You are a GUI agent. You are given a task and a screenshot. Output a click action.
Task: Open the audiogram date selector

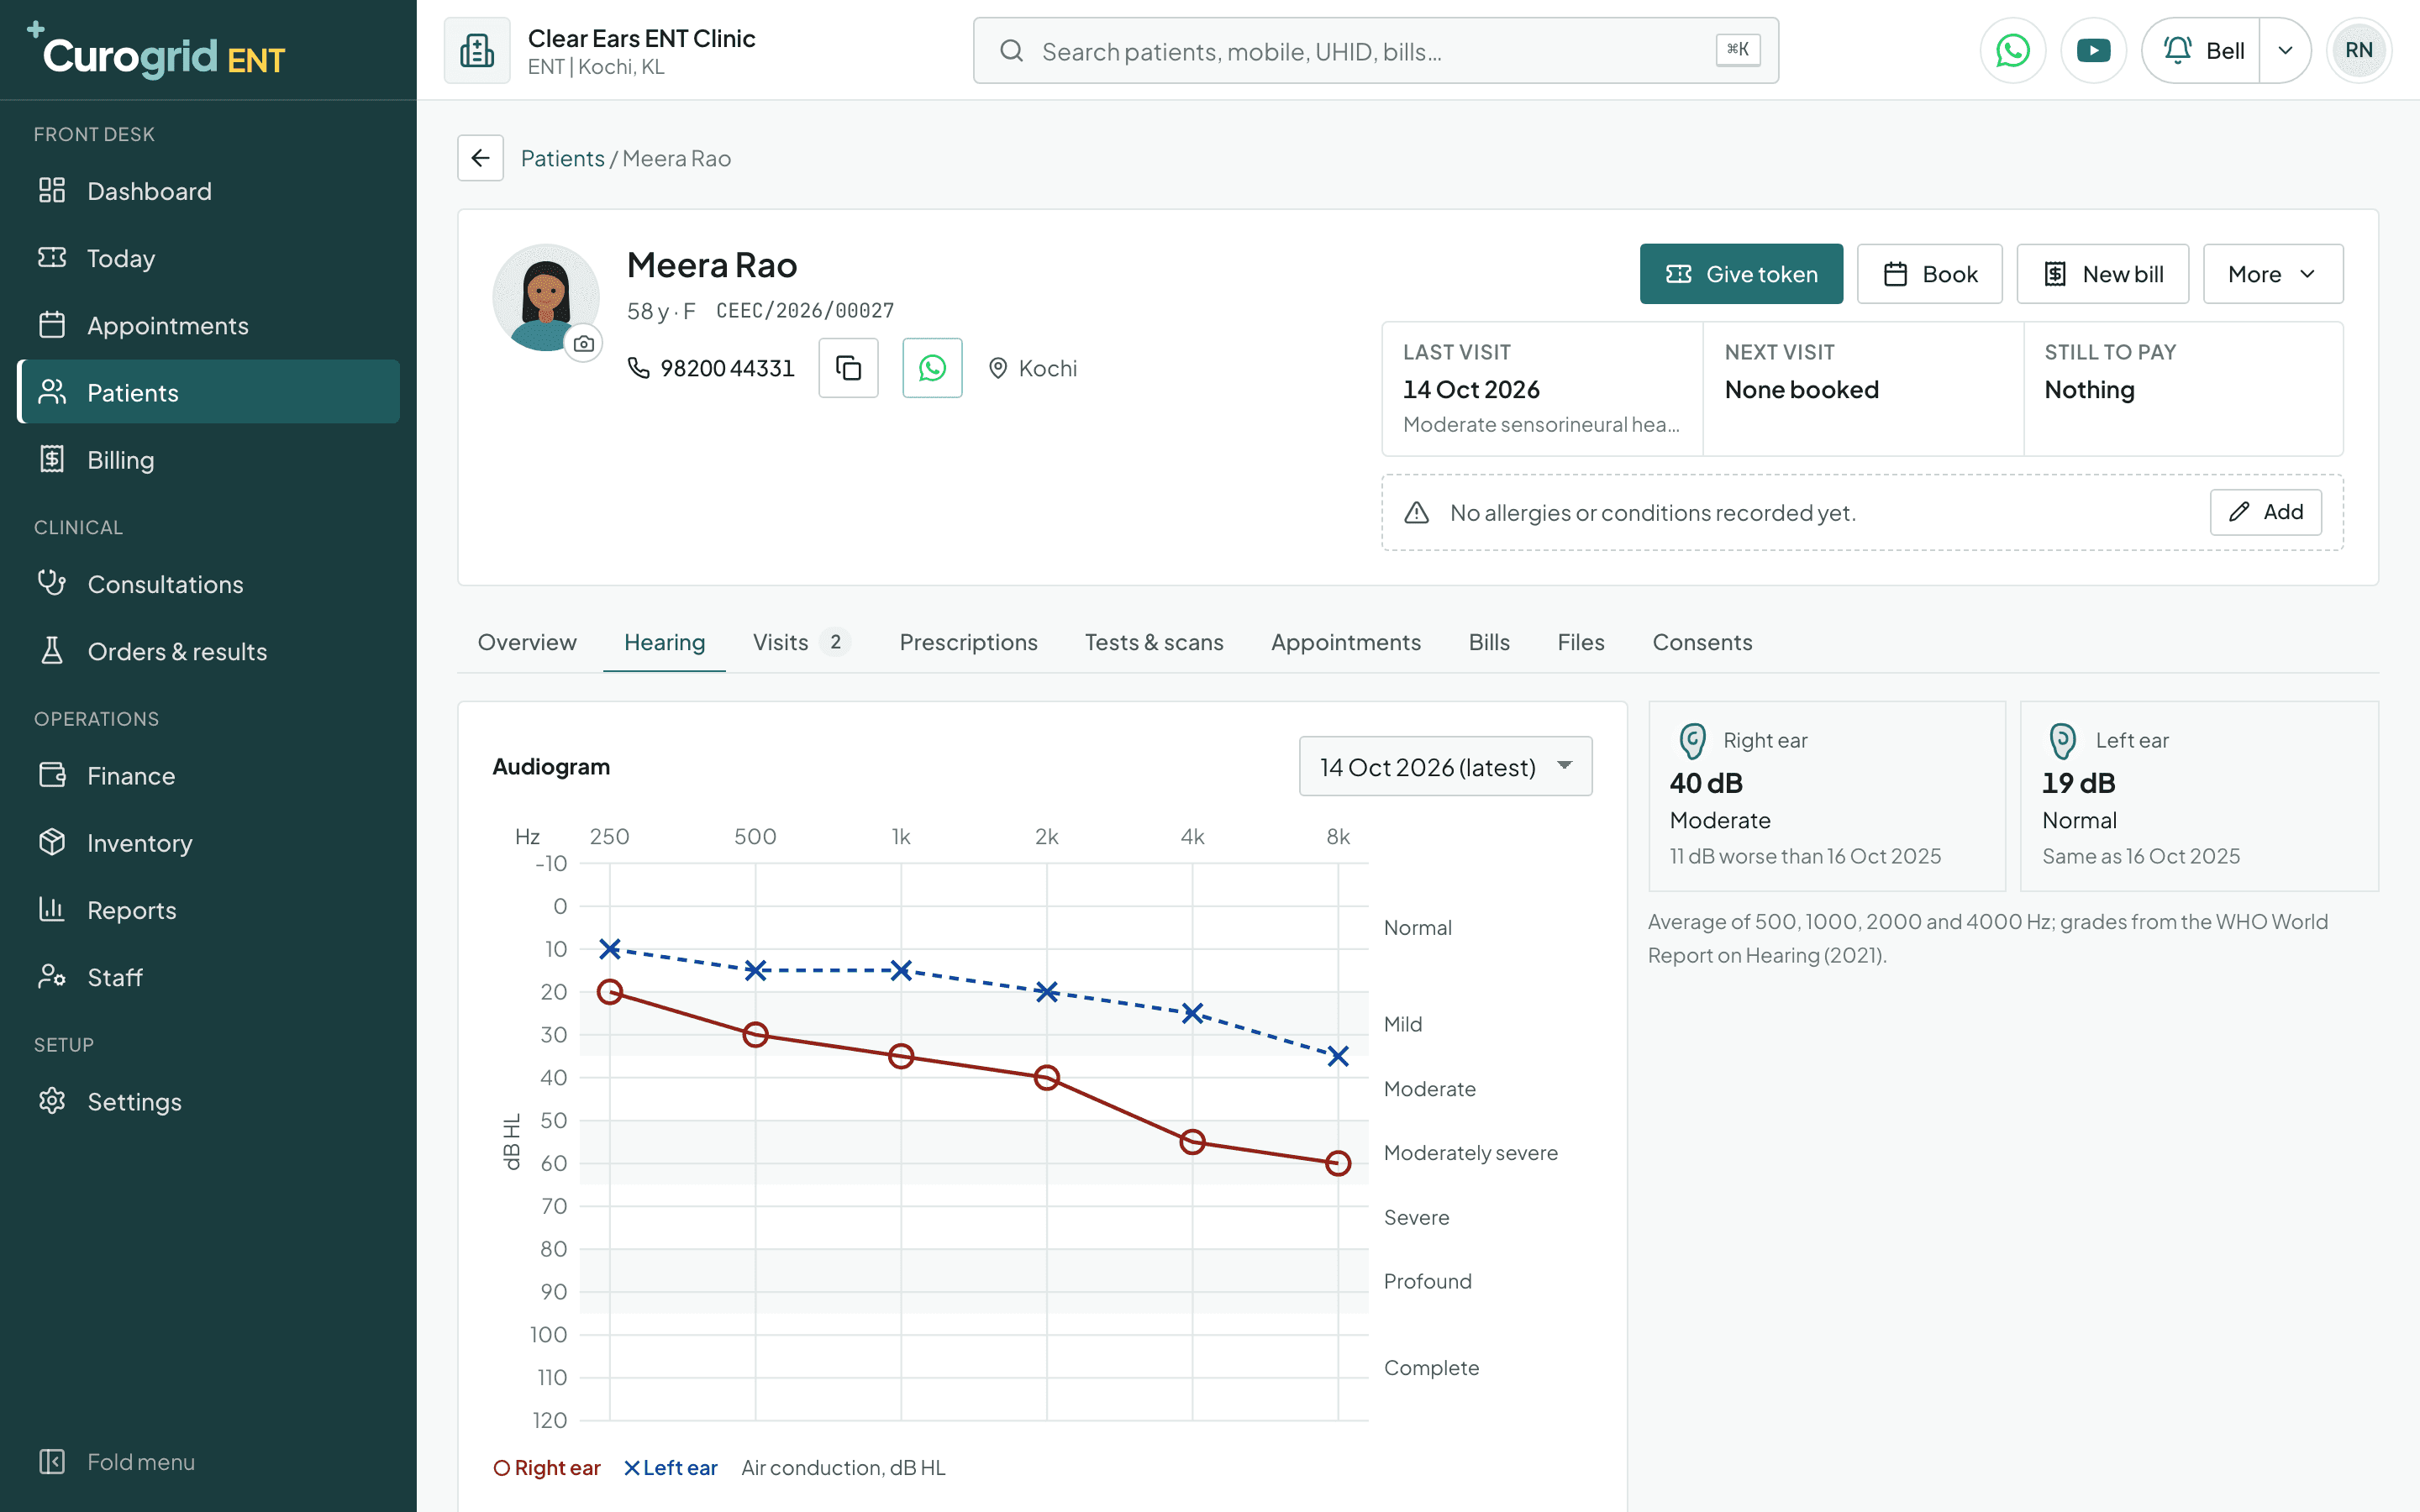click(x=1445, y=766)
